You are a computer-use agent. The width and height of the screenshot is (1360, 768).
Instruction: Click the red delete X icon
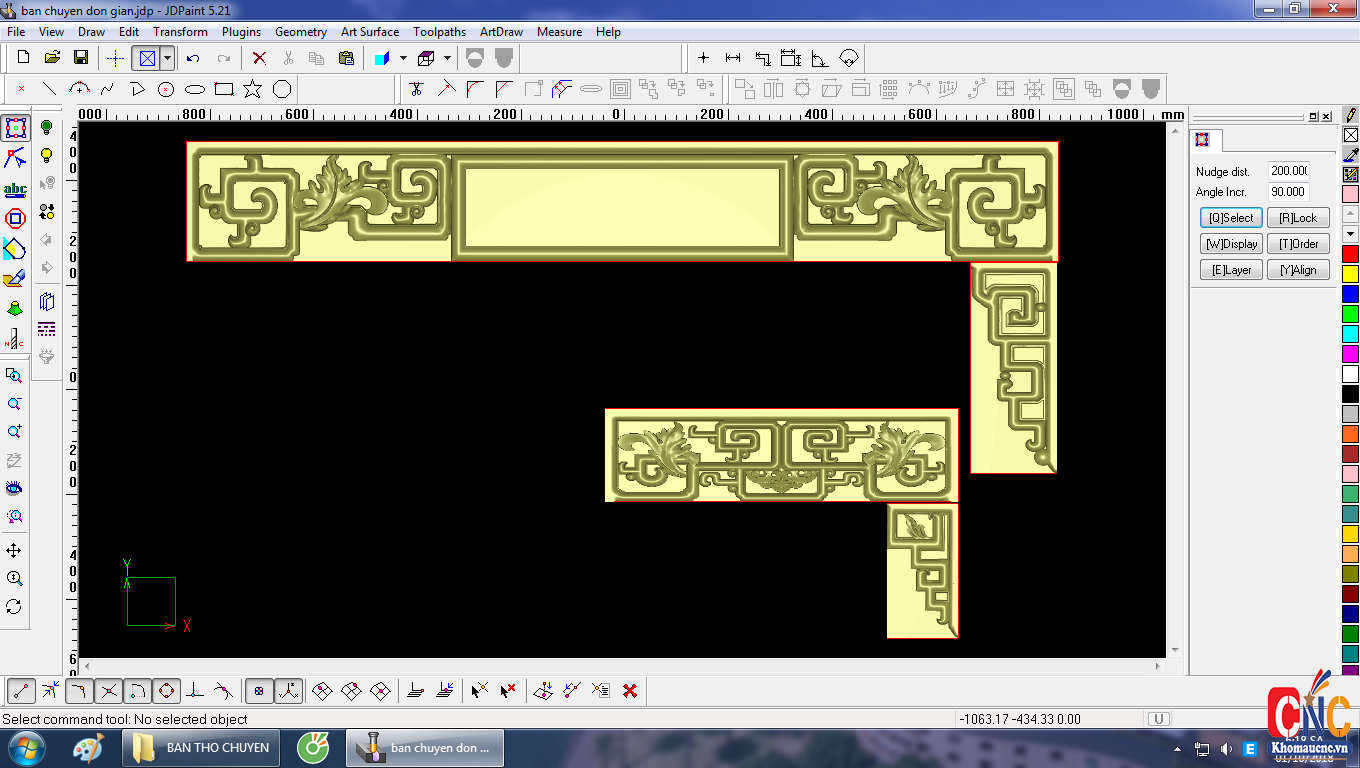click(259, 58)
